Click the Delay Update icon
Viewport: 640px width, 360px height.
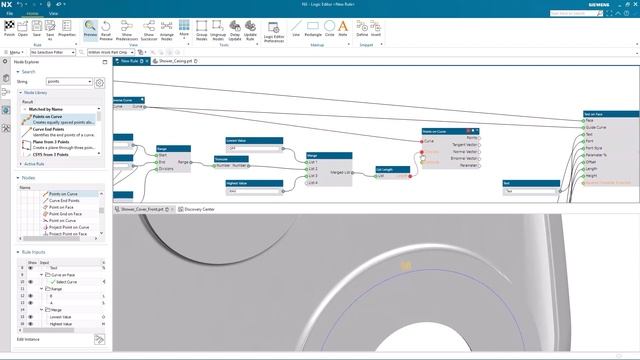point(235,26)
